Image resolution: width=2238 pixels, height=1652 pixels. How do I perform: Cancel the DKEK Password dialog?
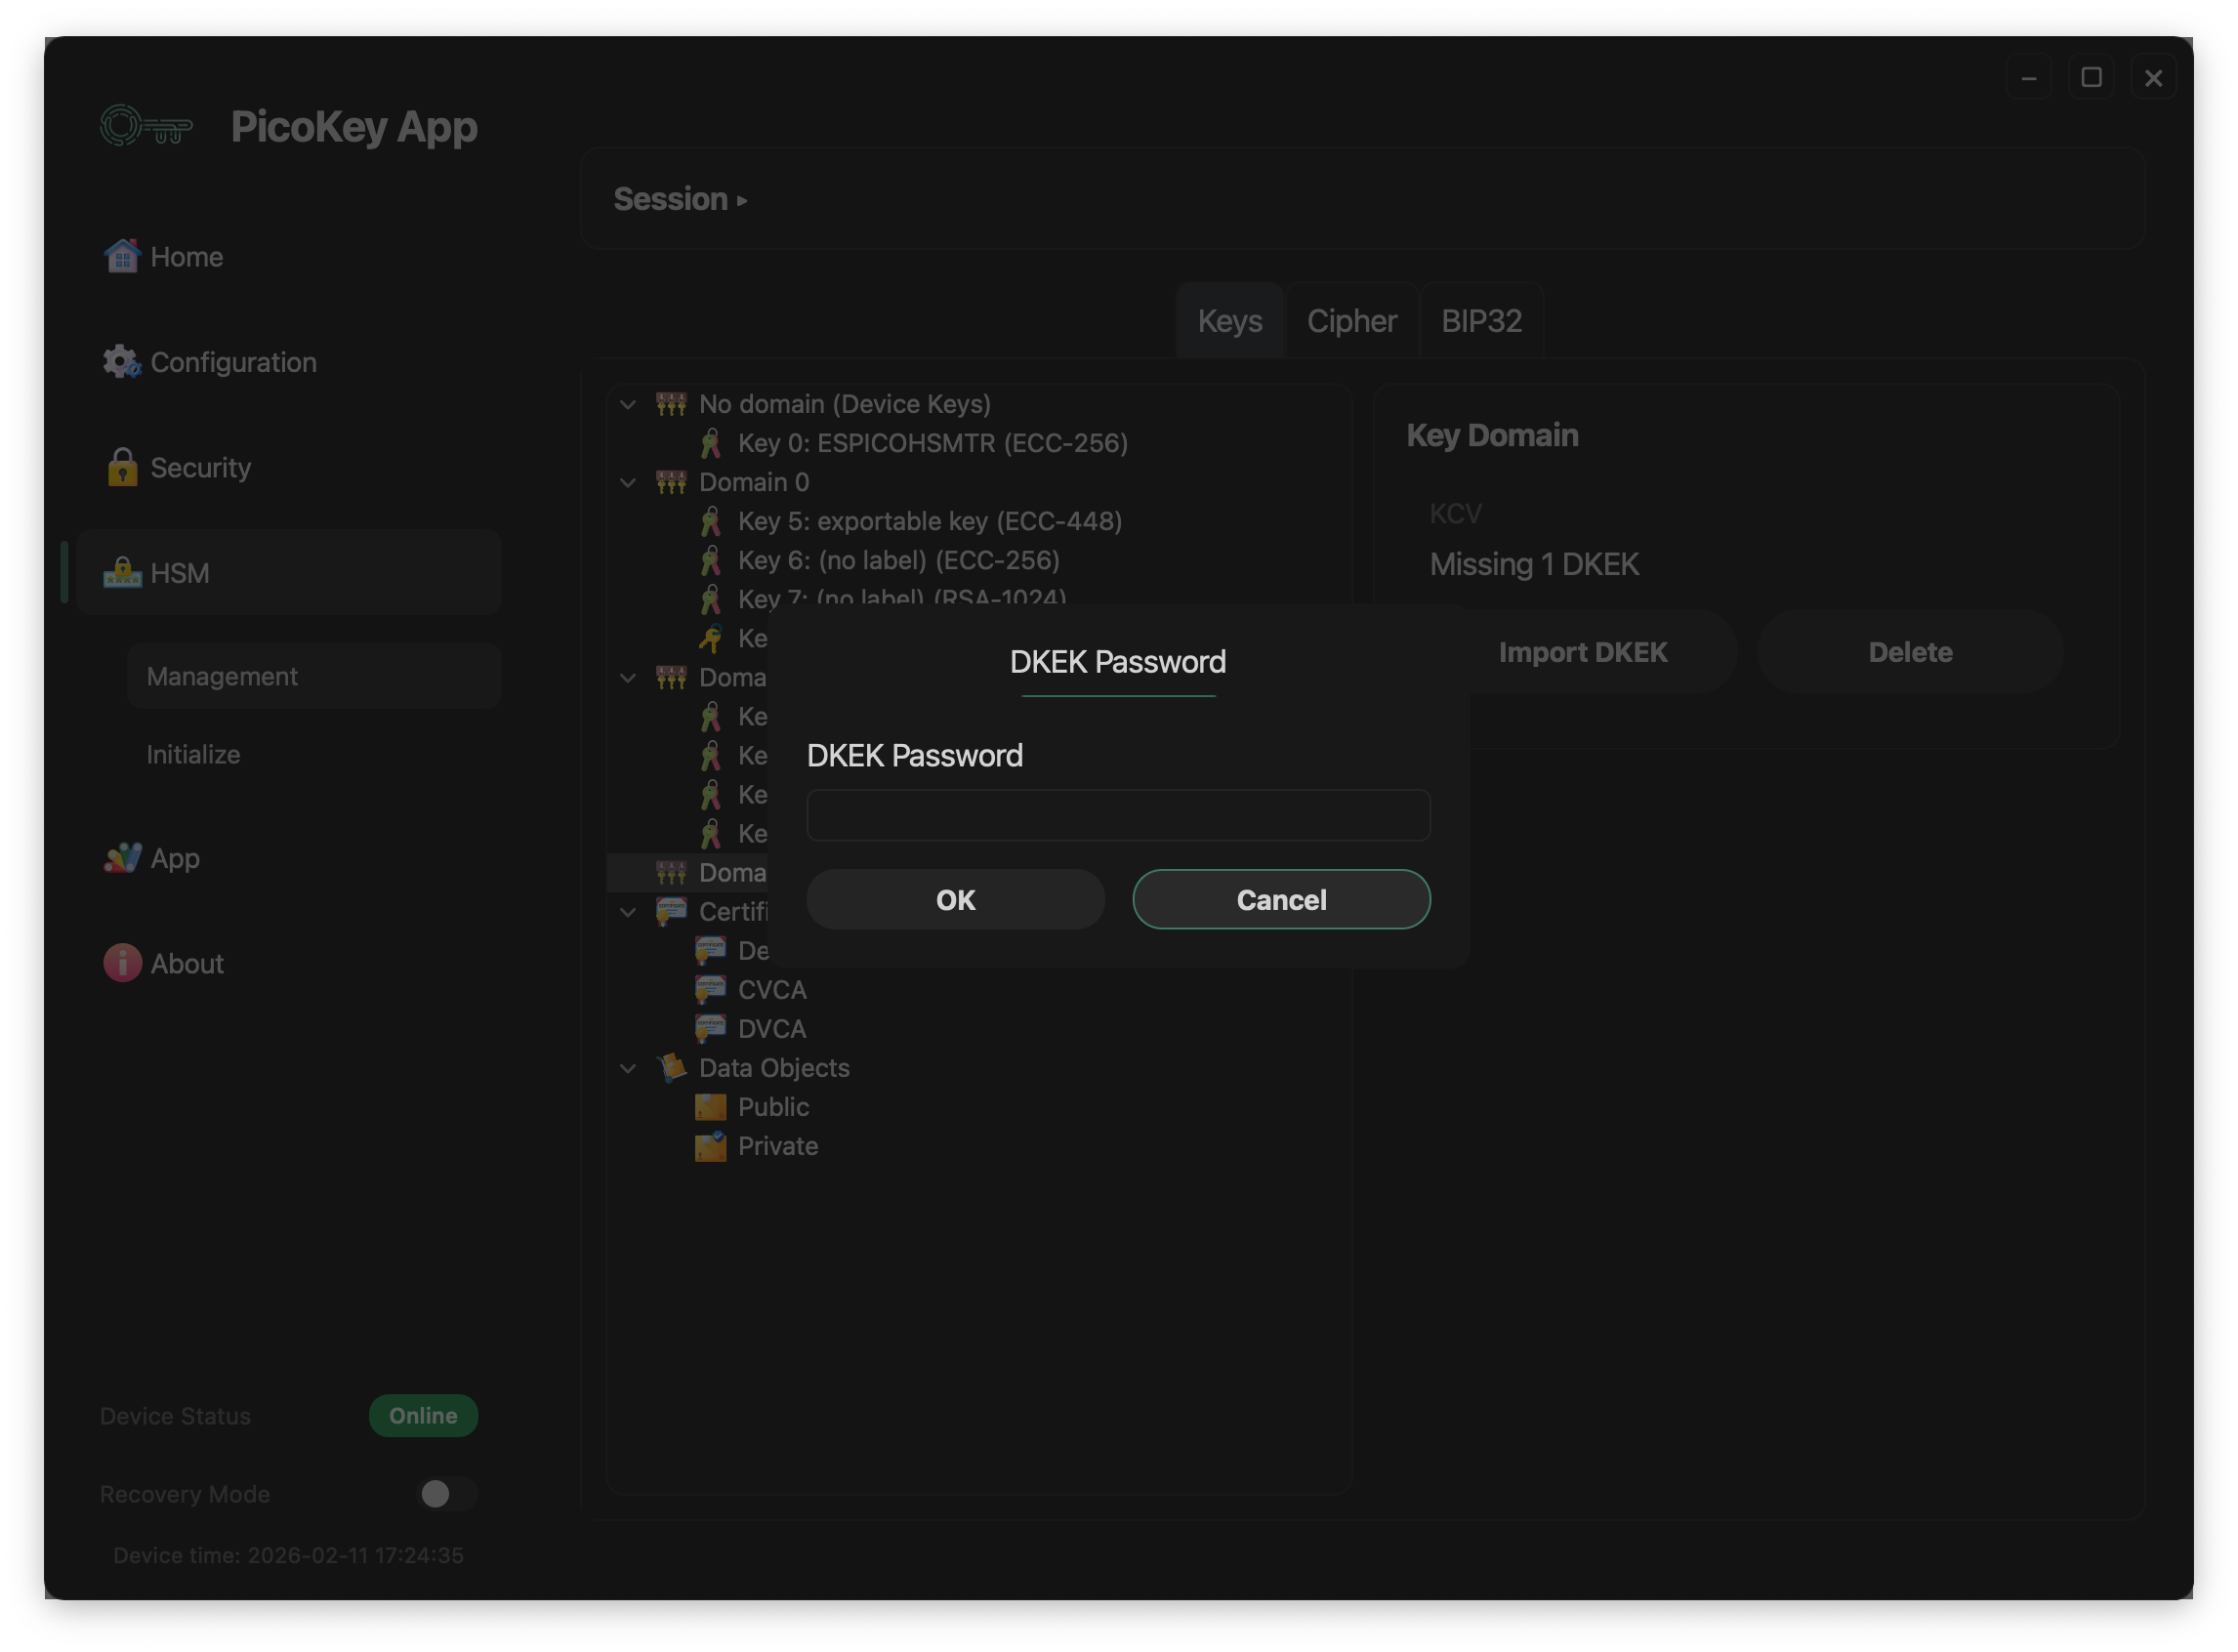click(x=1281, y=899)
